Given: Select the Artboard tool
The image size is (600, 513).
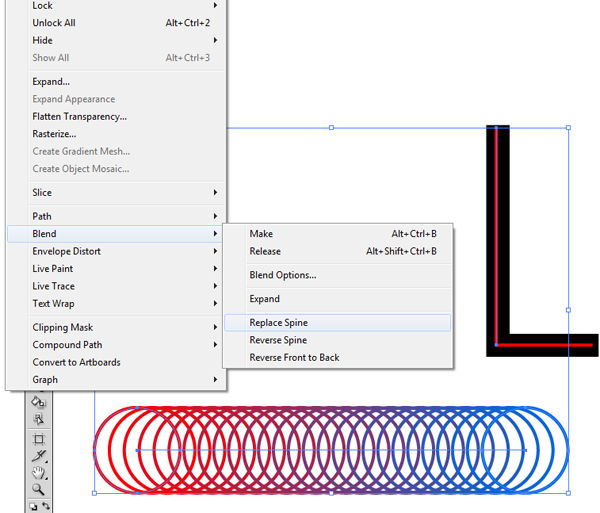Looking at the screenshot, I should pyautogui.click(x=38, y=439).
